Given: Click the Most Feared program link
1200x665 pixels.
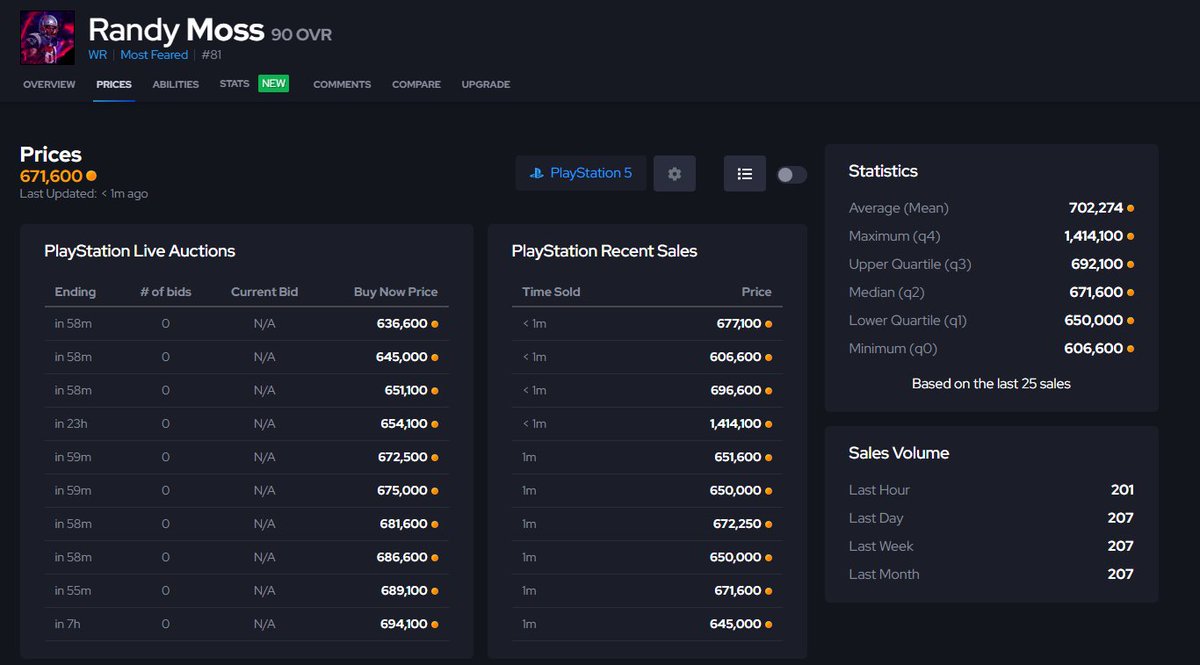Looking at the screenshot, I should pyautogui.click(x=154, y=55).
